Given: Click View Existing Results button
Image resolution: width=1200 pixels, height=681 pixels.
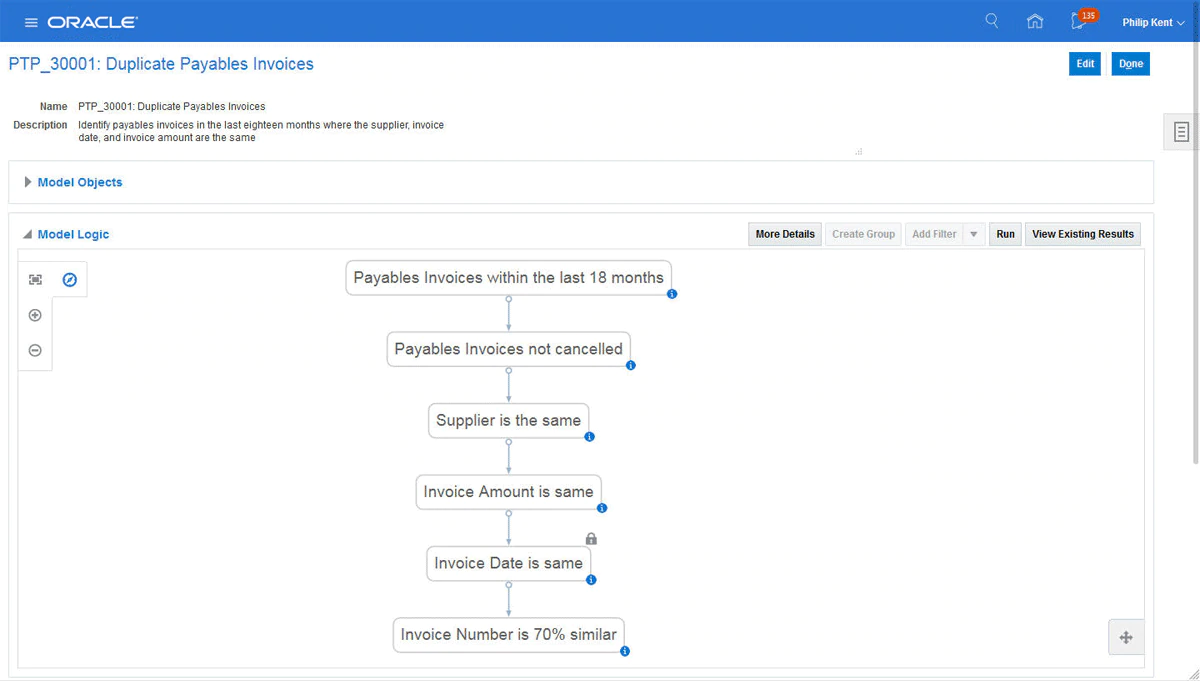Looking at the screenshot, I should (1083, 234).
